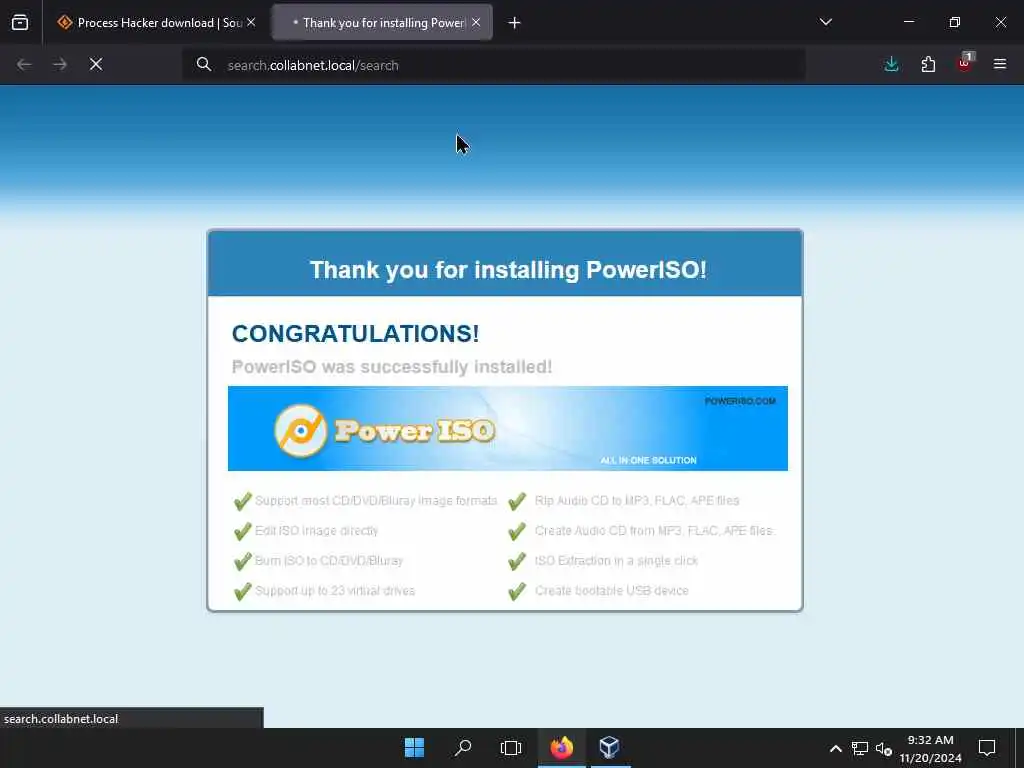
Task: Open the notification center icon
Action: click(x=987, y=748)
